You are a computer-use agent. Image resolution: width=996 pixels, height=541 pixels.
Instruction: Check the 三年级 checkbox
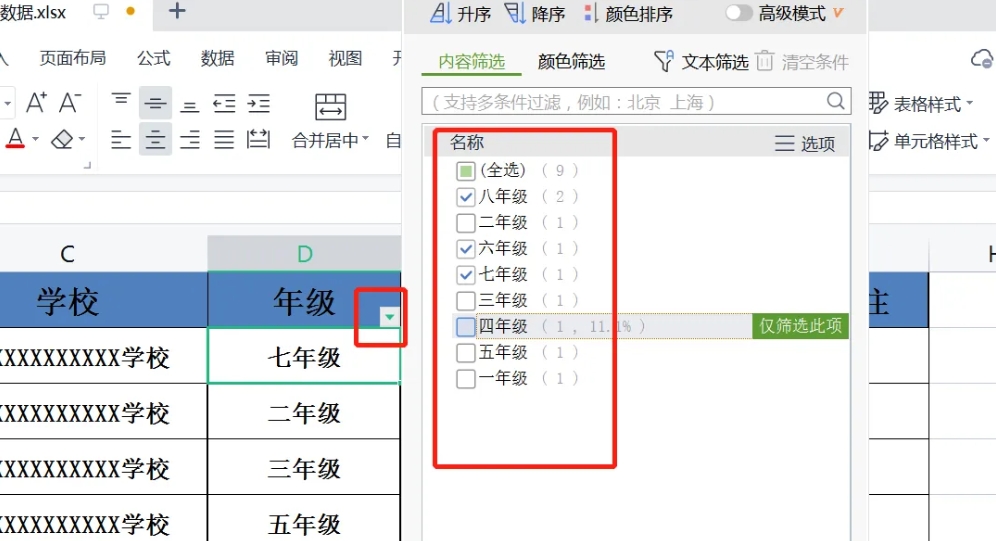tap(466, 300)
